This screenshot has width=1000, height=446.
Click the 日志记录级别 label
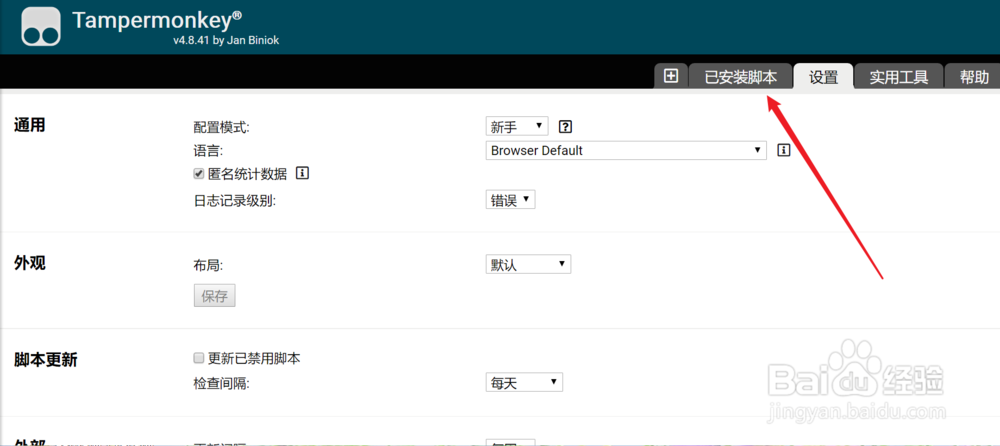tap(235, 200)
